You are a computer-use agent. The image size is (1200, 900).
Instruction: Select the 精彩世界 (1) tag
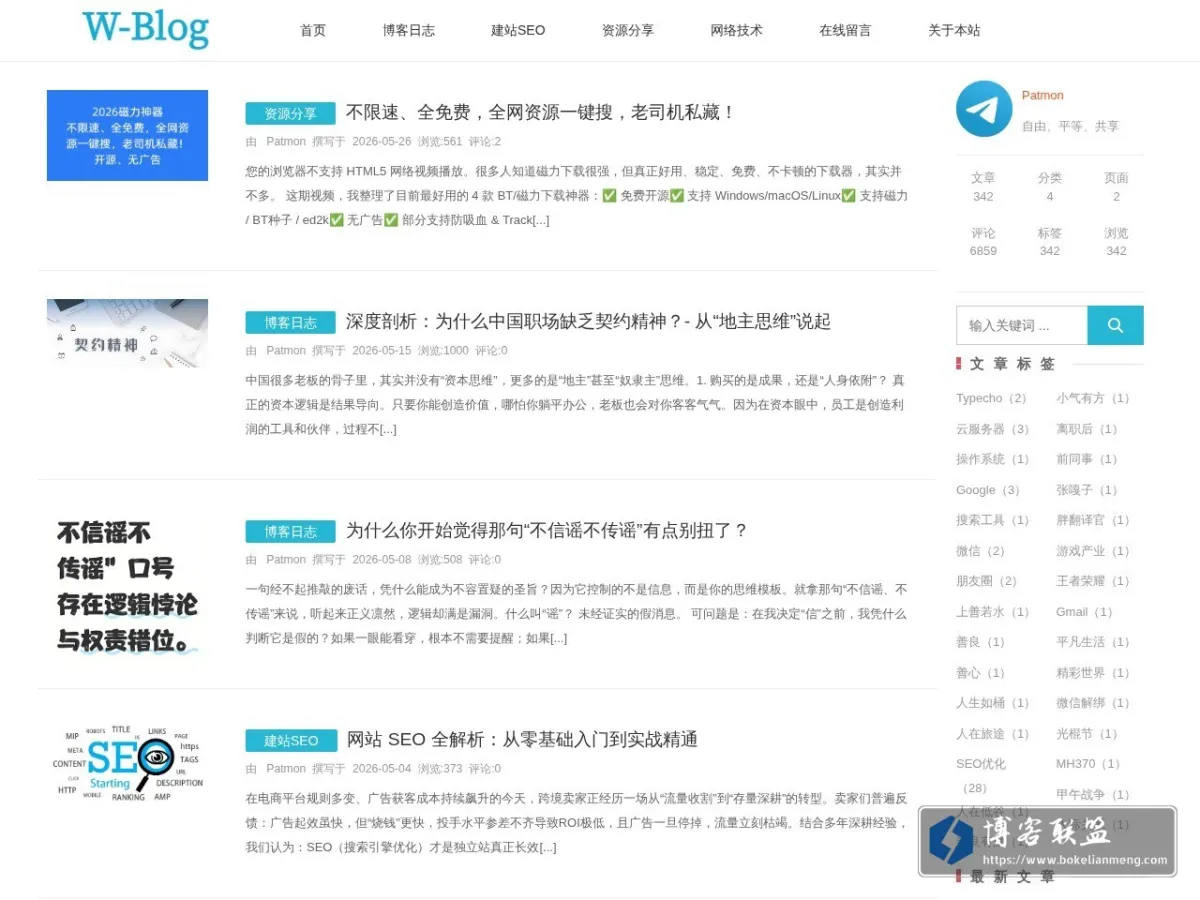1092,673
